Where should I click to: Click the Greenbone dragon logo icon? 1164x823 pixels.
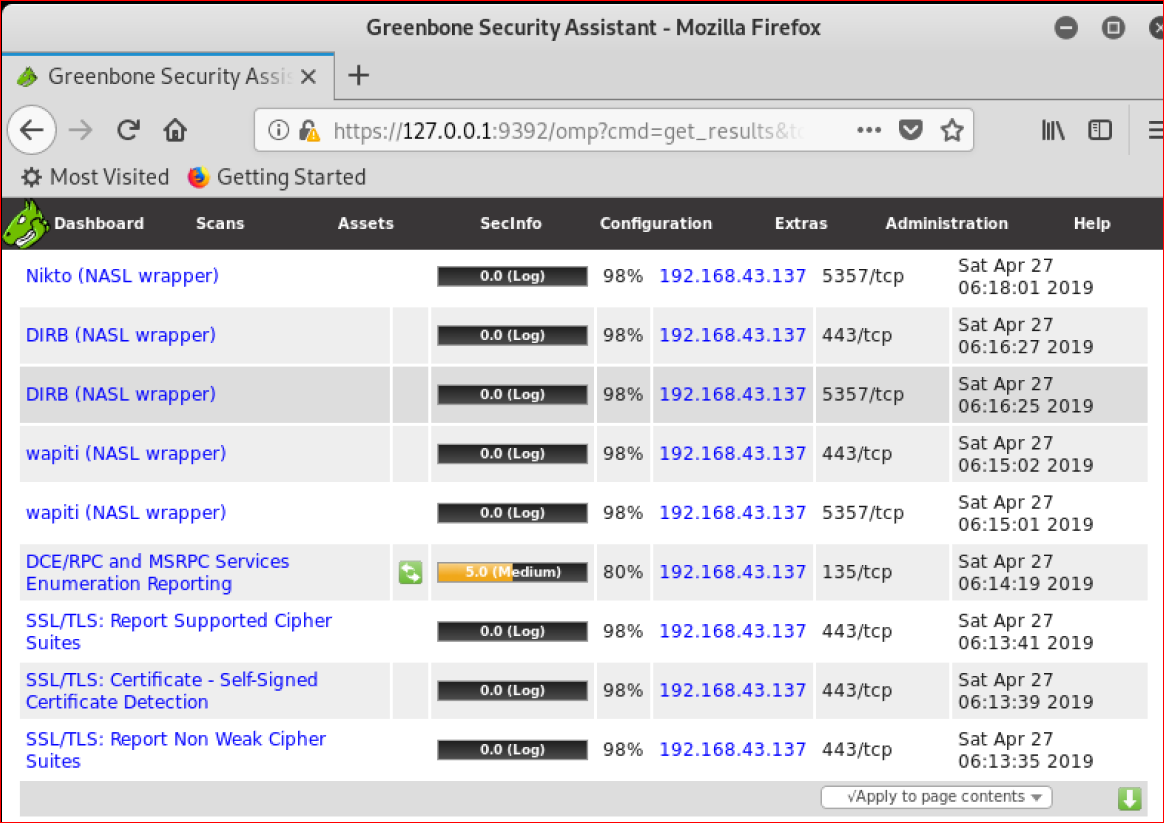coord(25,223)
